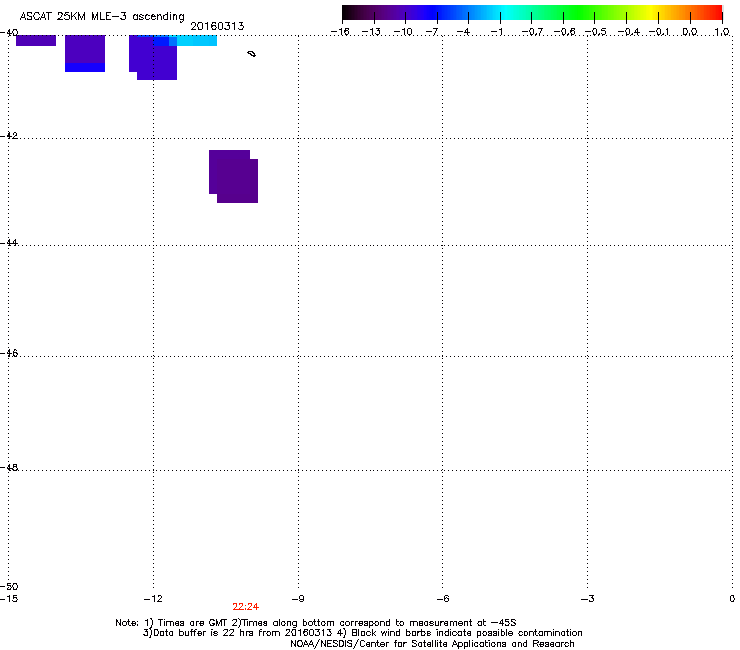Click the small black wind barb symbol

(252, 54)
